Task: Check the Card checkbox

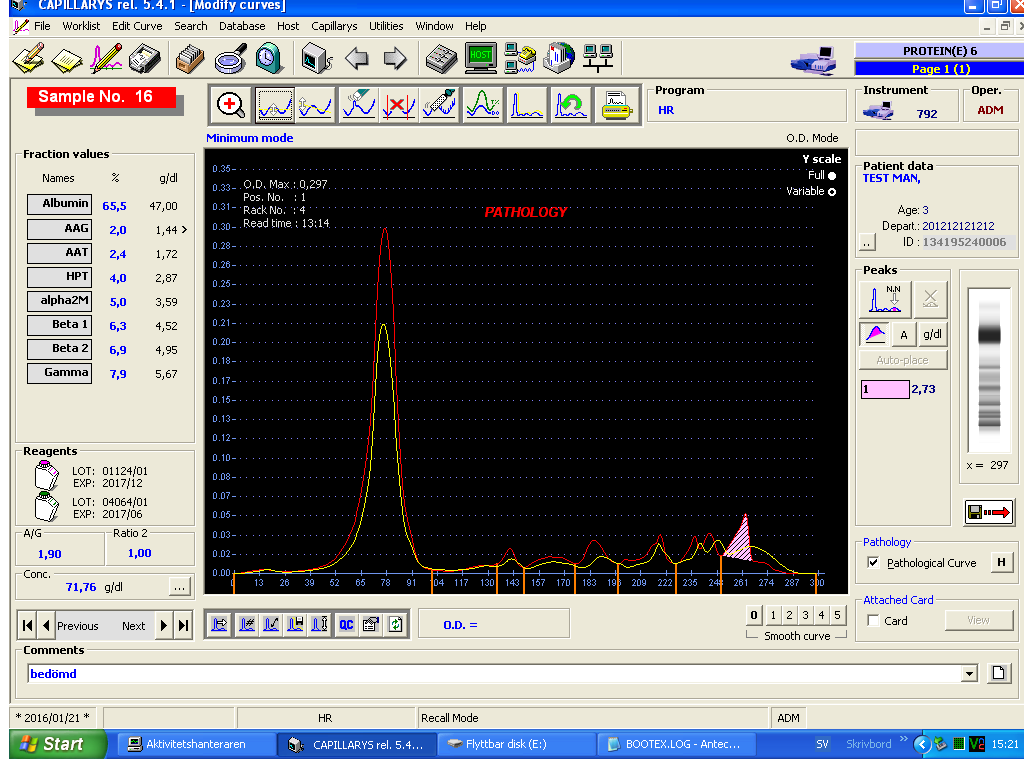Action: click(x=873, y=620)
